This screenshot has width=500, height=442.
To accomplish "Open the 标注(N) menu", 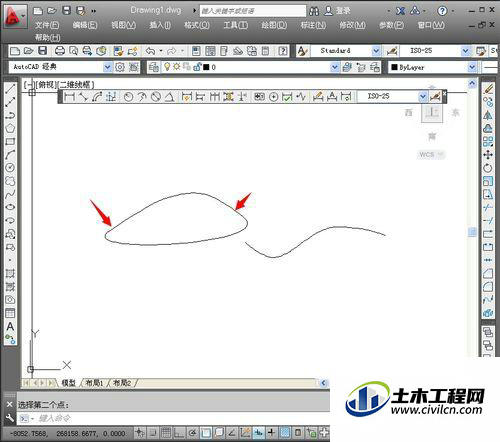I will [313, 25].
